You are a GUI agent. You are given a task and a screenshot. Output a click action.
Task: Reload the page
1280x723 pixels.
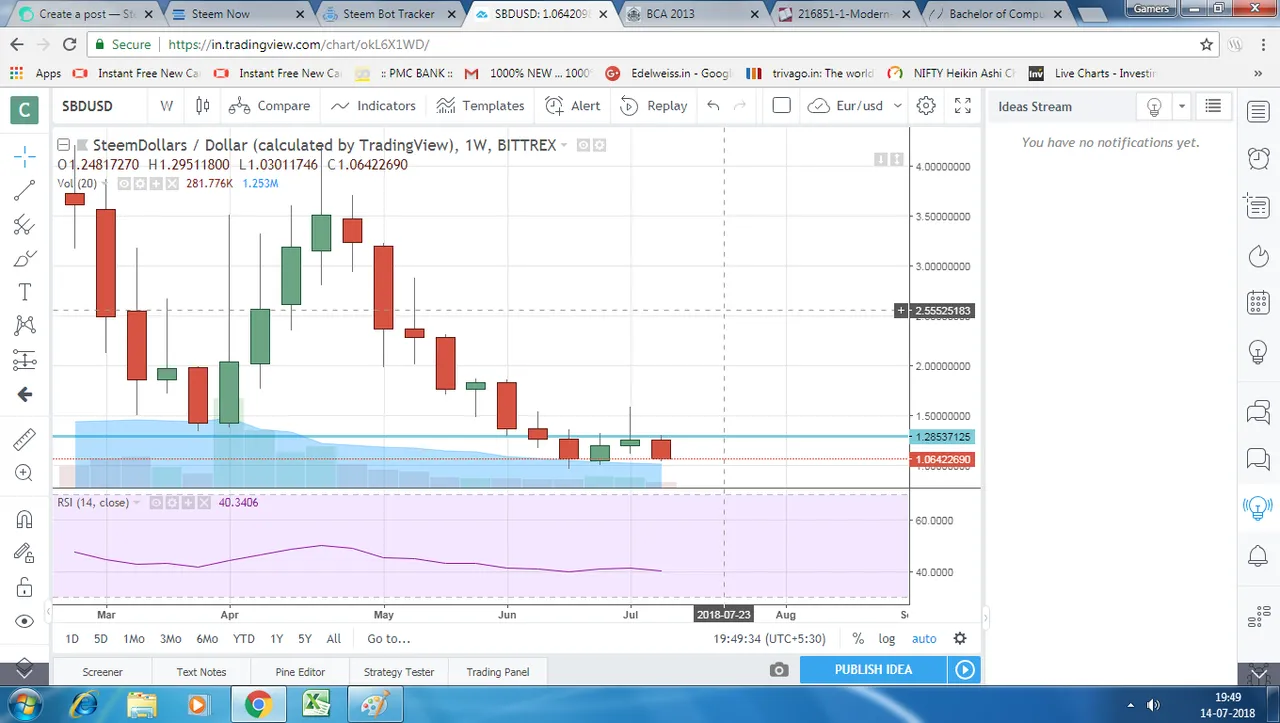tap(69, 44)
